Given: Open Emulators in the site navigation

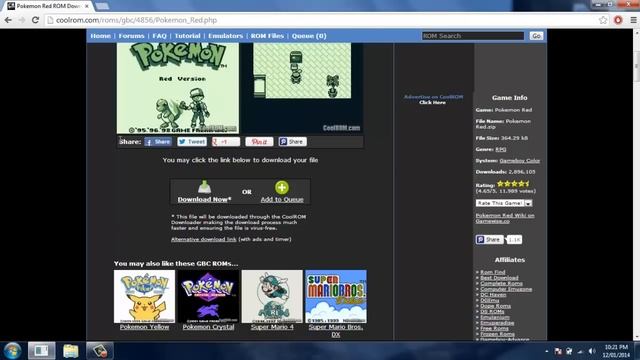Looking at the screenshot, I should coord(225,36).
